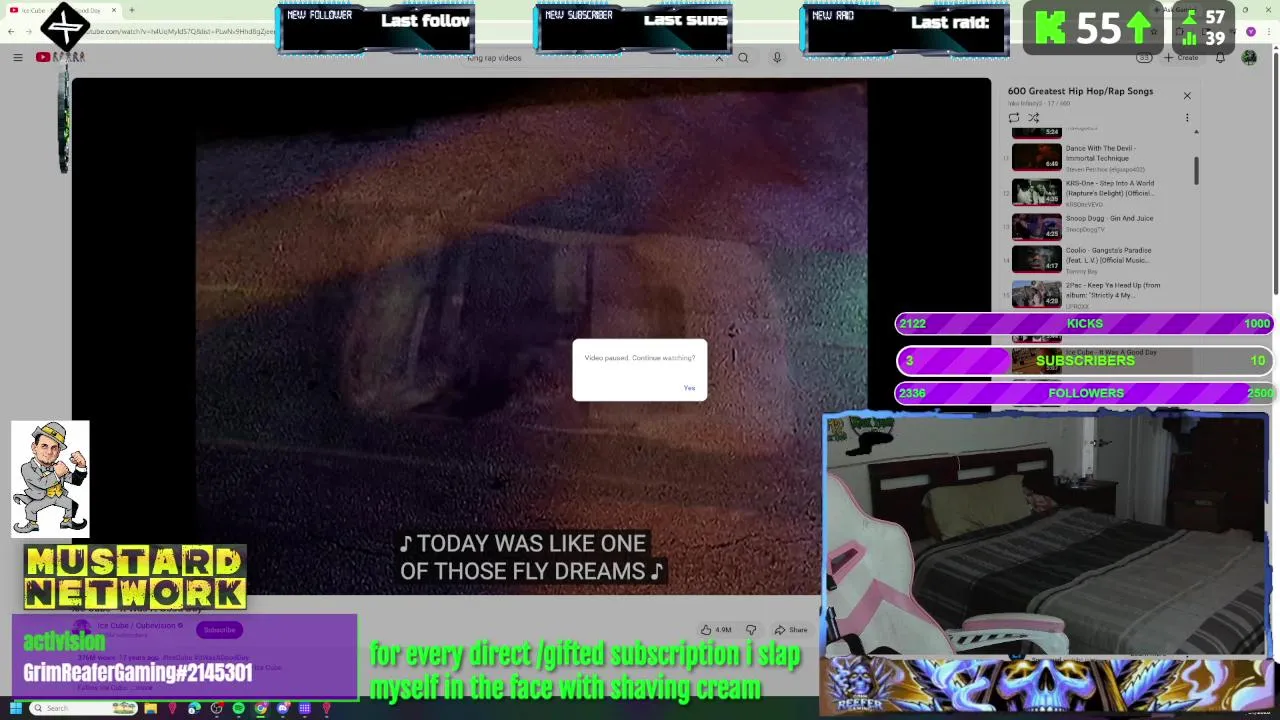Close the playlist panel
The height and width of the screenshot is (720, 1280).
[x=1187, y=96]
